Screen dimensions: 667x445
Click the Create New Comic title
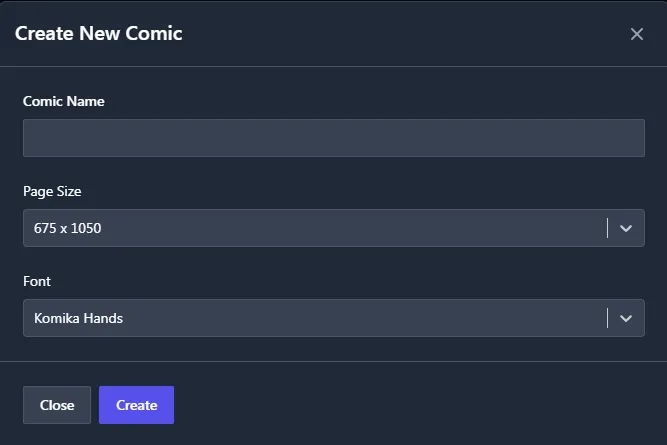click(x=98, y=33)
